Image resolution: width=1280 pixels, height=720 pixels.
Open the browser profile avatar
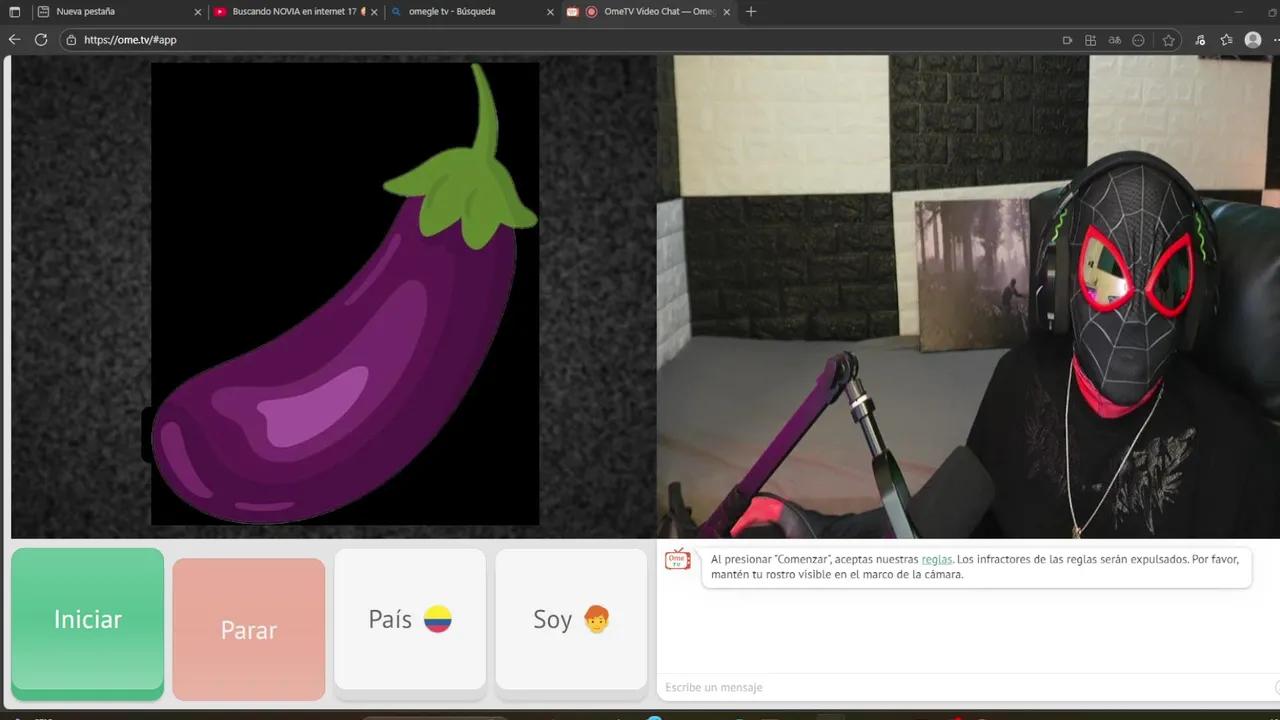coord(1253,40)
